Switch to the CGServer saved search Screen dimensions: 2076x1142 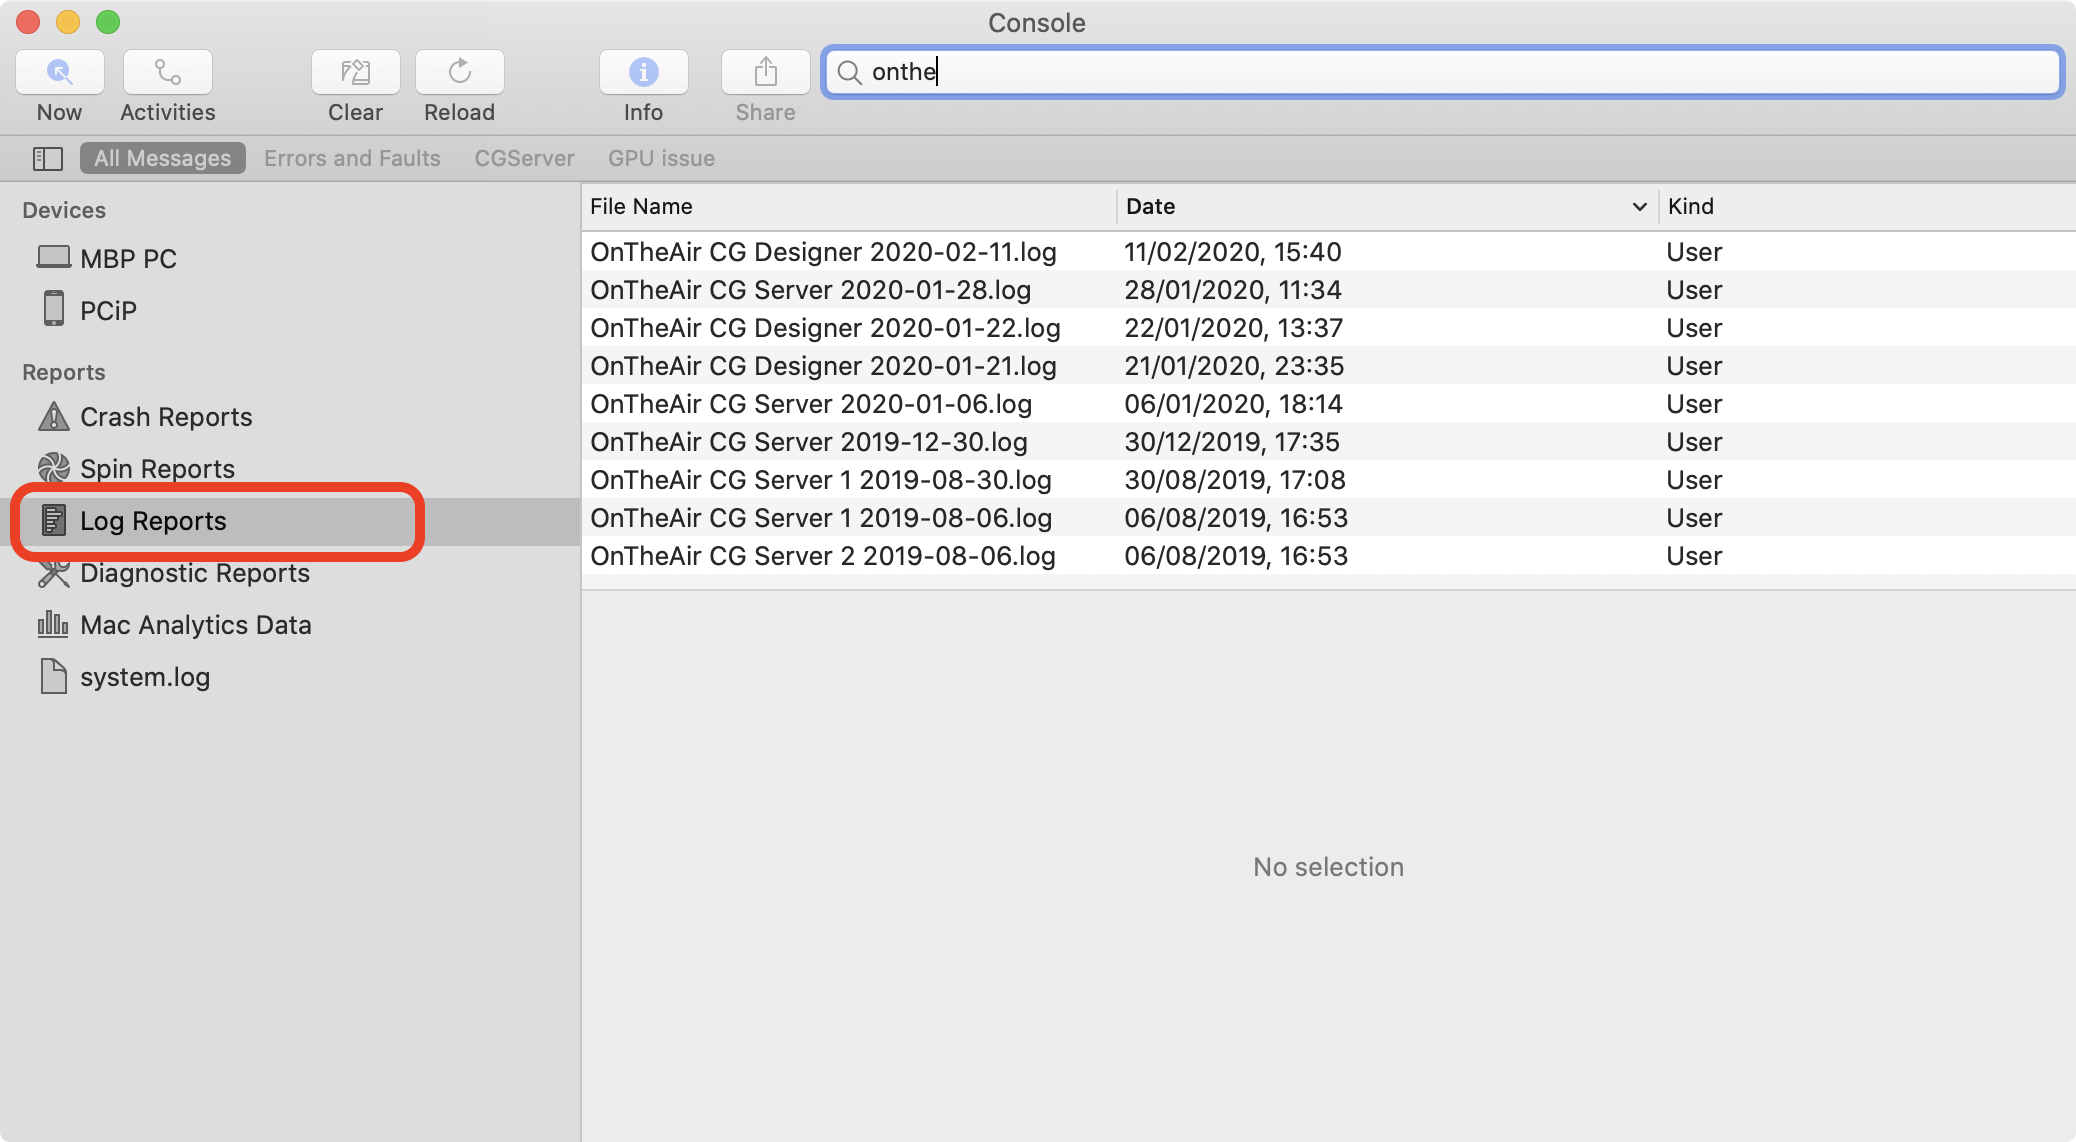pos(524,158)
